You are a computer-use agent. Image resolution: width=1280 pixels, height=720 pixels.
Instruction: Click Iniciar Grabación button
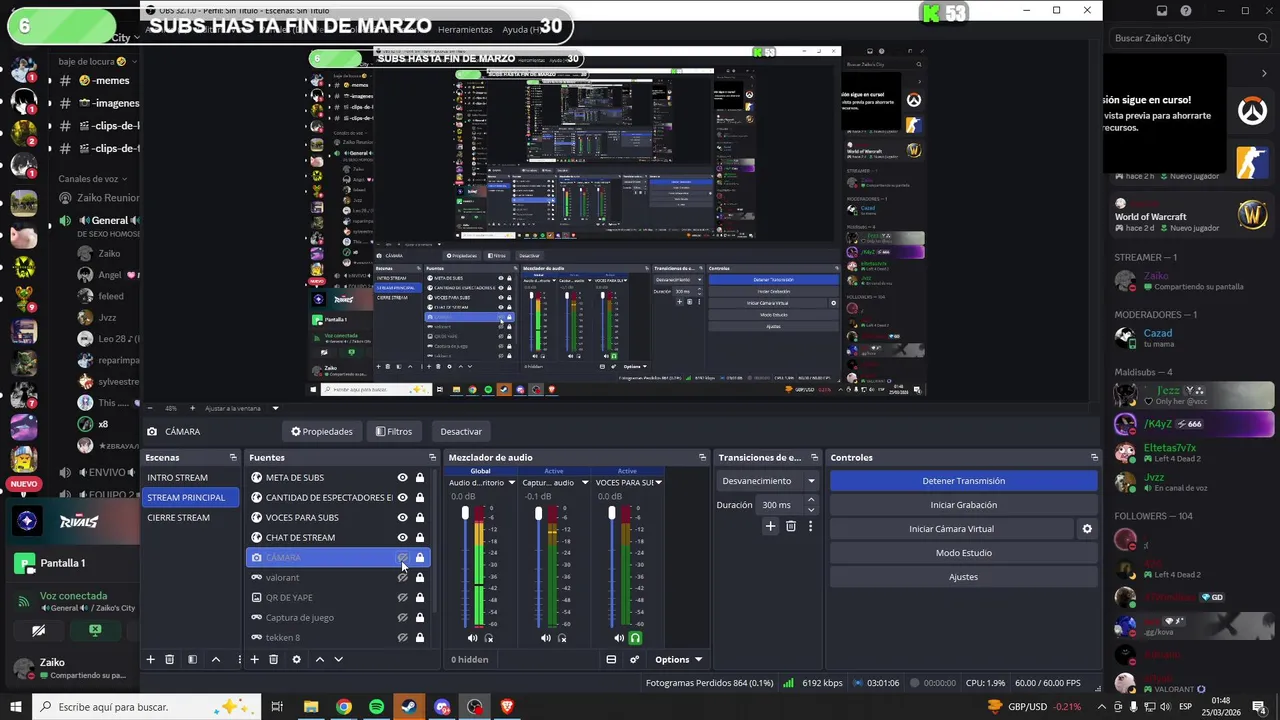(x=963, y=505)
